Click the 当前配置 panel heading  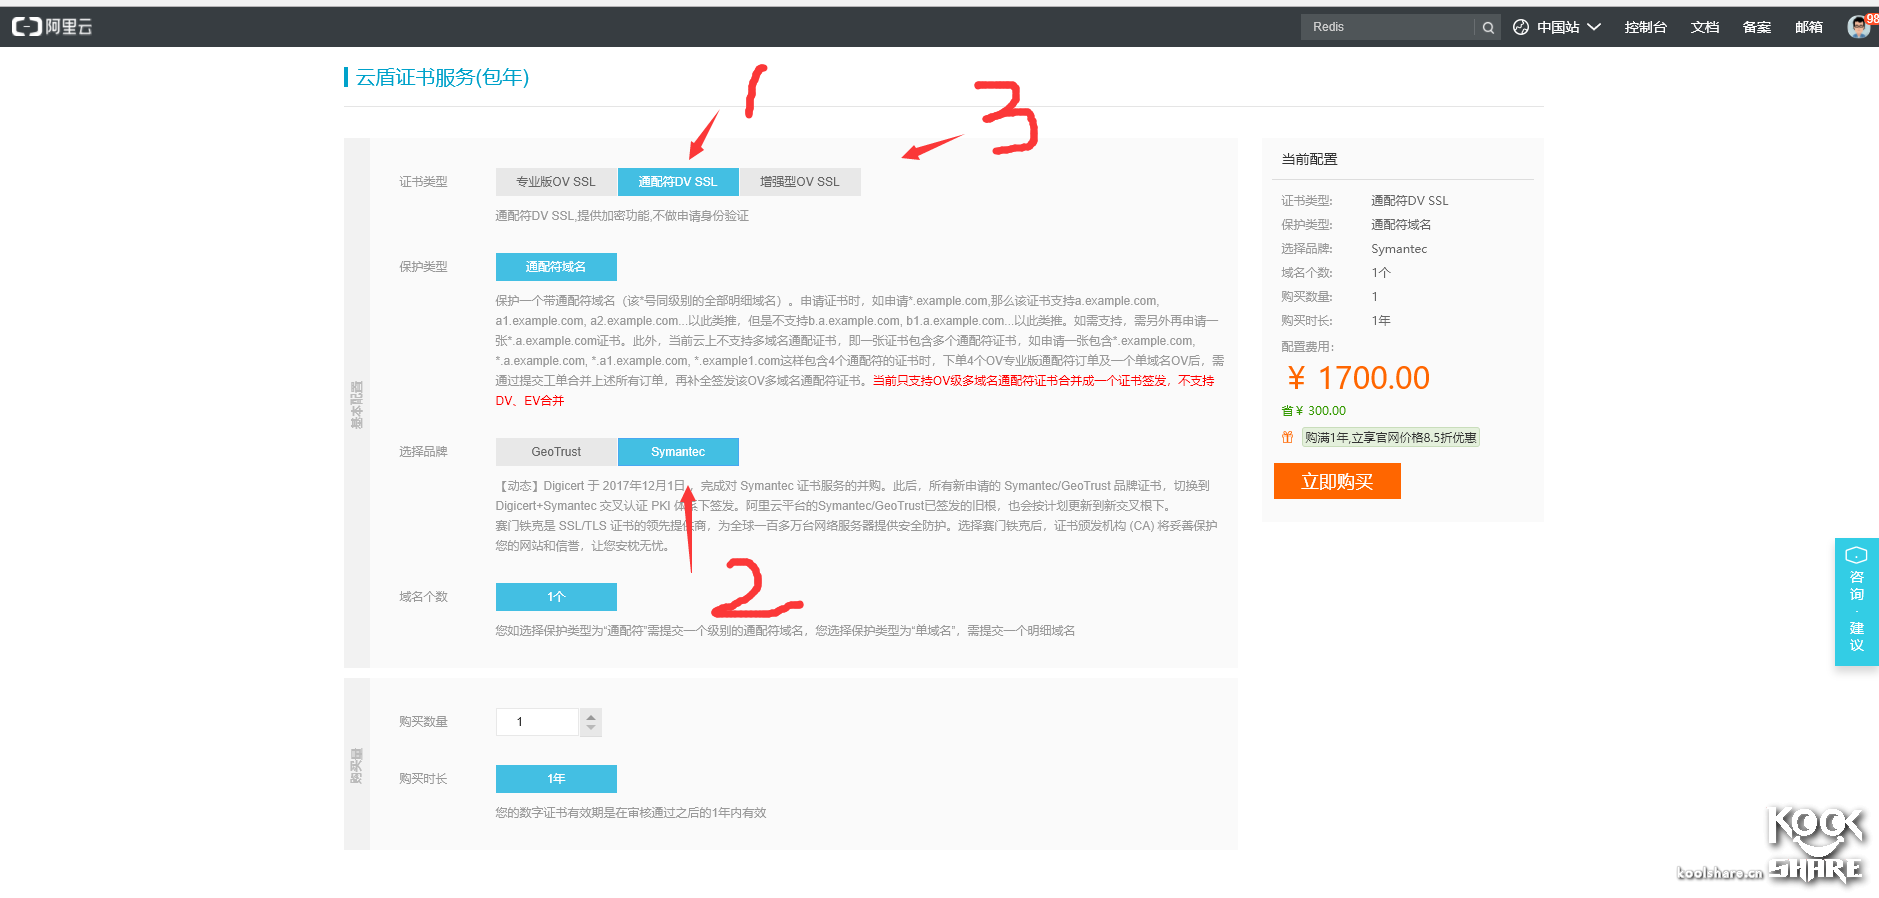tap(1309, 159)
